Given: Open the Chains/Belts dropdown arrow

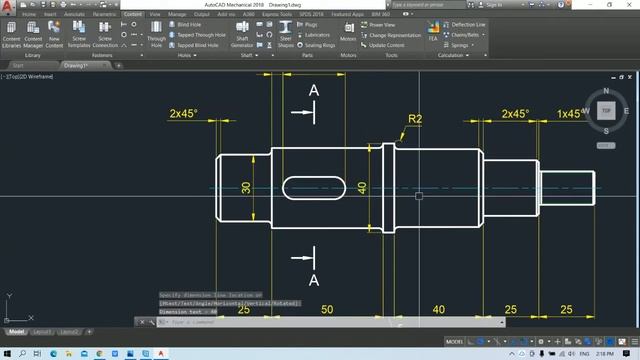Looking at the screenshot, I should [483, 35].
